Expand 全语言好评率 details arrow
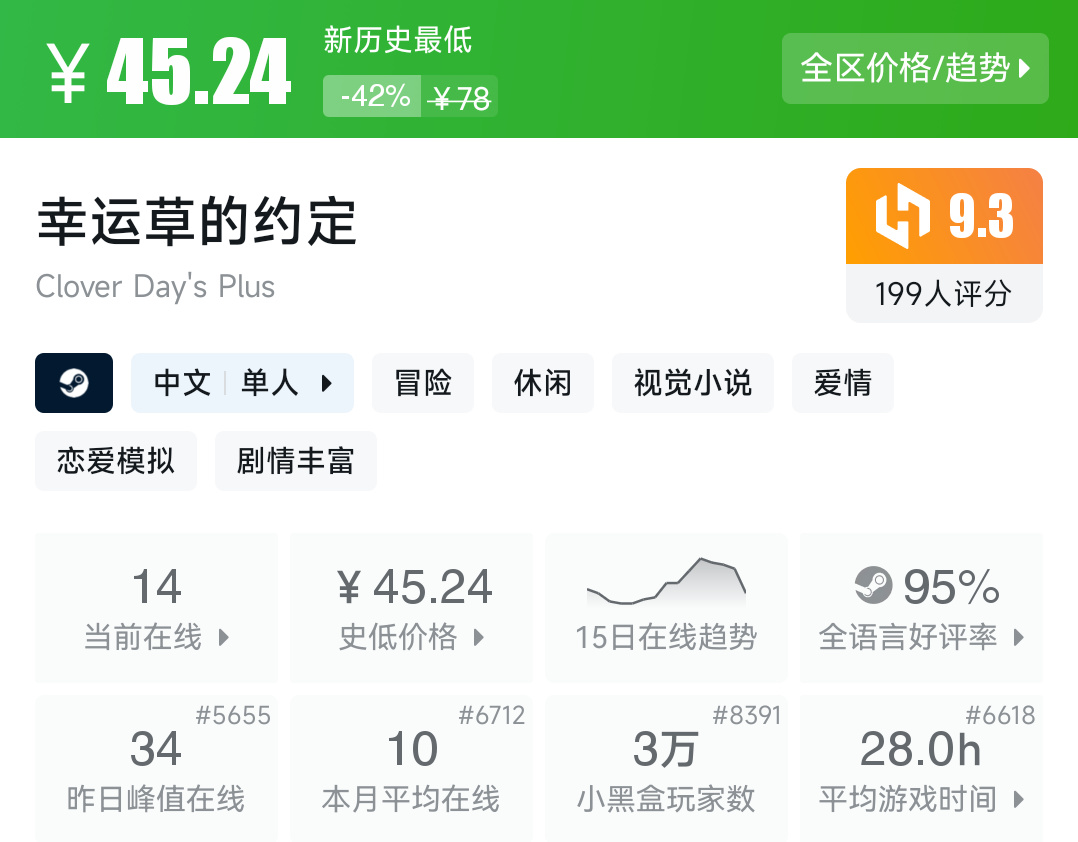This screenshot has height=842, width=1078. (x=1018, y=637)
